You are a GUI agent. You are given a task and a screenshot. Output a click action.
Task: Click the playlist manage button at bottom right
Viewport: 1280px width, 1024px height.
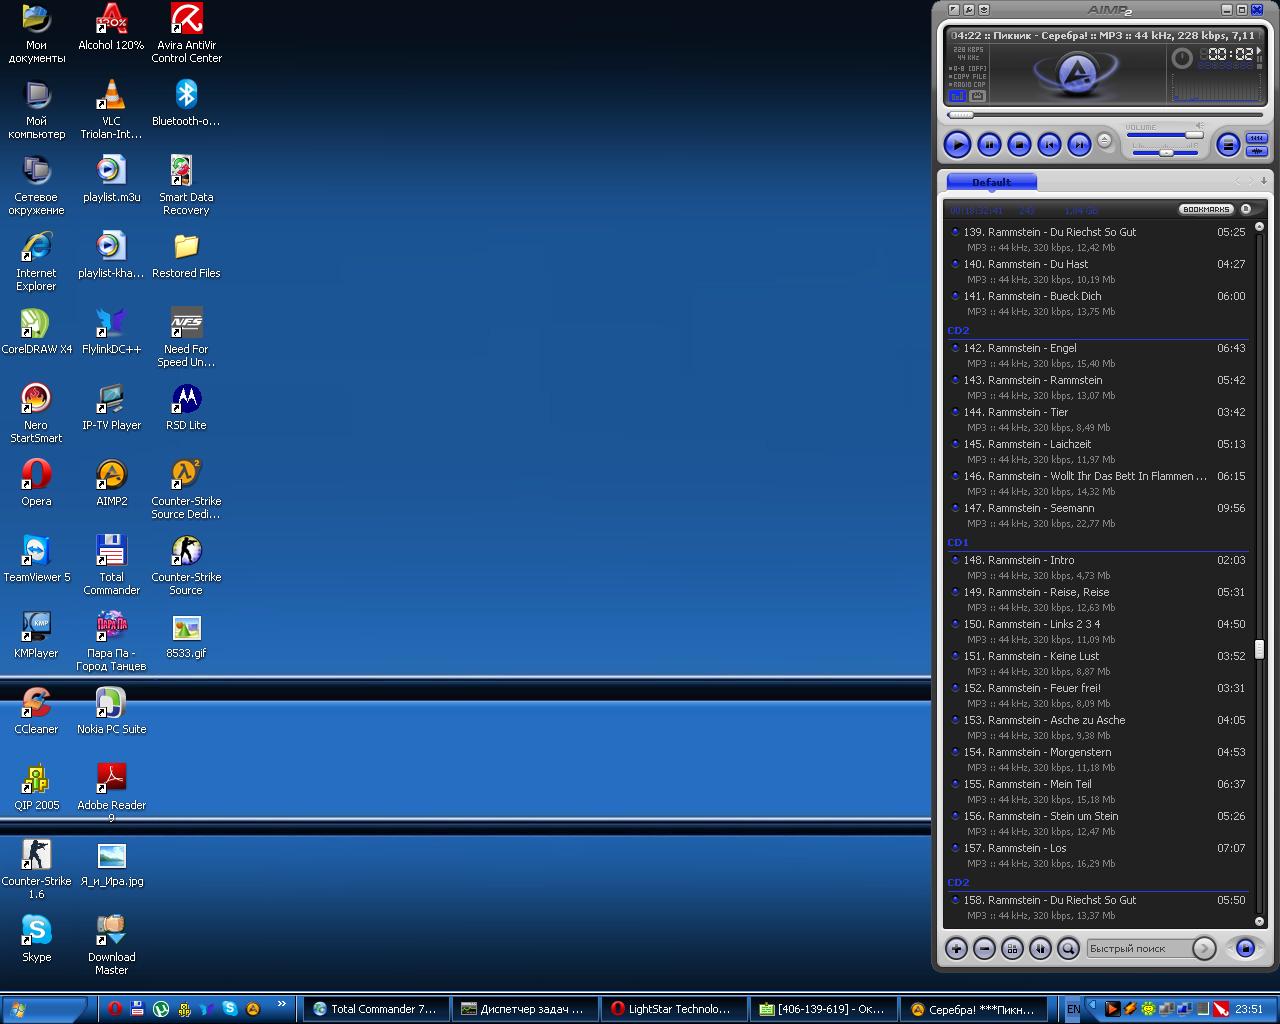click(1245, 948)
